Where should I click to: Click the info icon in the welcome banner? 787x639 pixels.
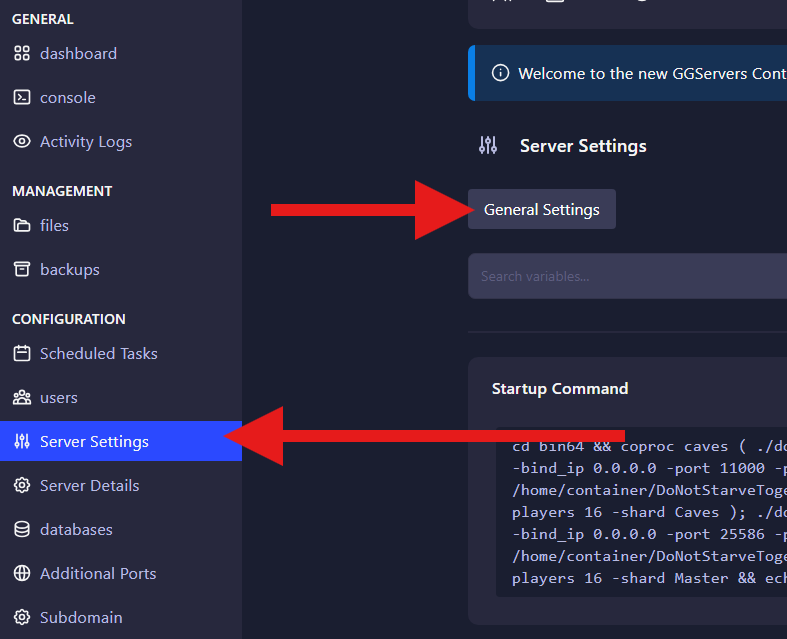(500, 73)
